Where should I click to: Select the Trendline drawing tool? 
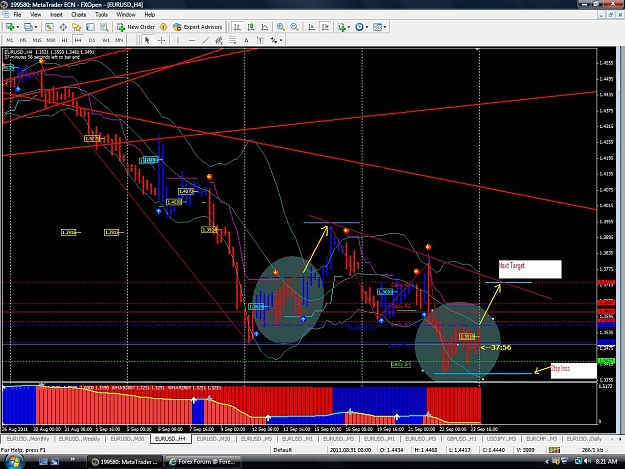click(x=205, y=40)
